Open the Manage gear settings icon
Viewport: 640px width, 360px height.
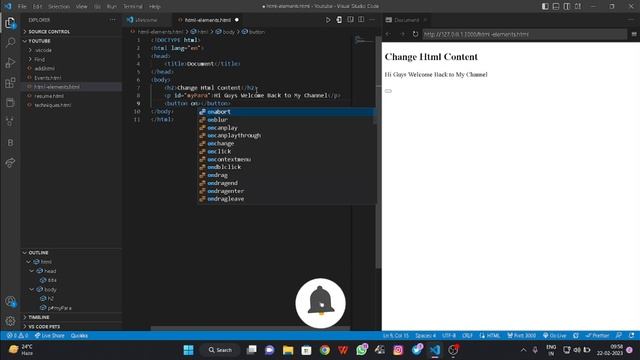[10, 321]
